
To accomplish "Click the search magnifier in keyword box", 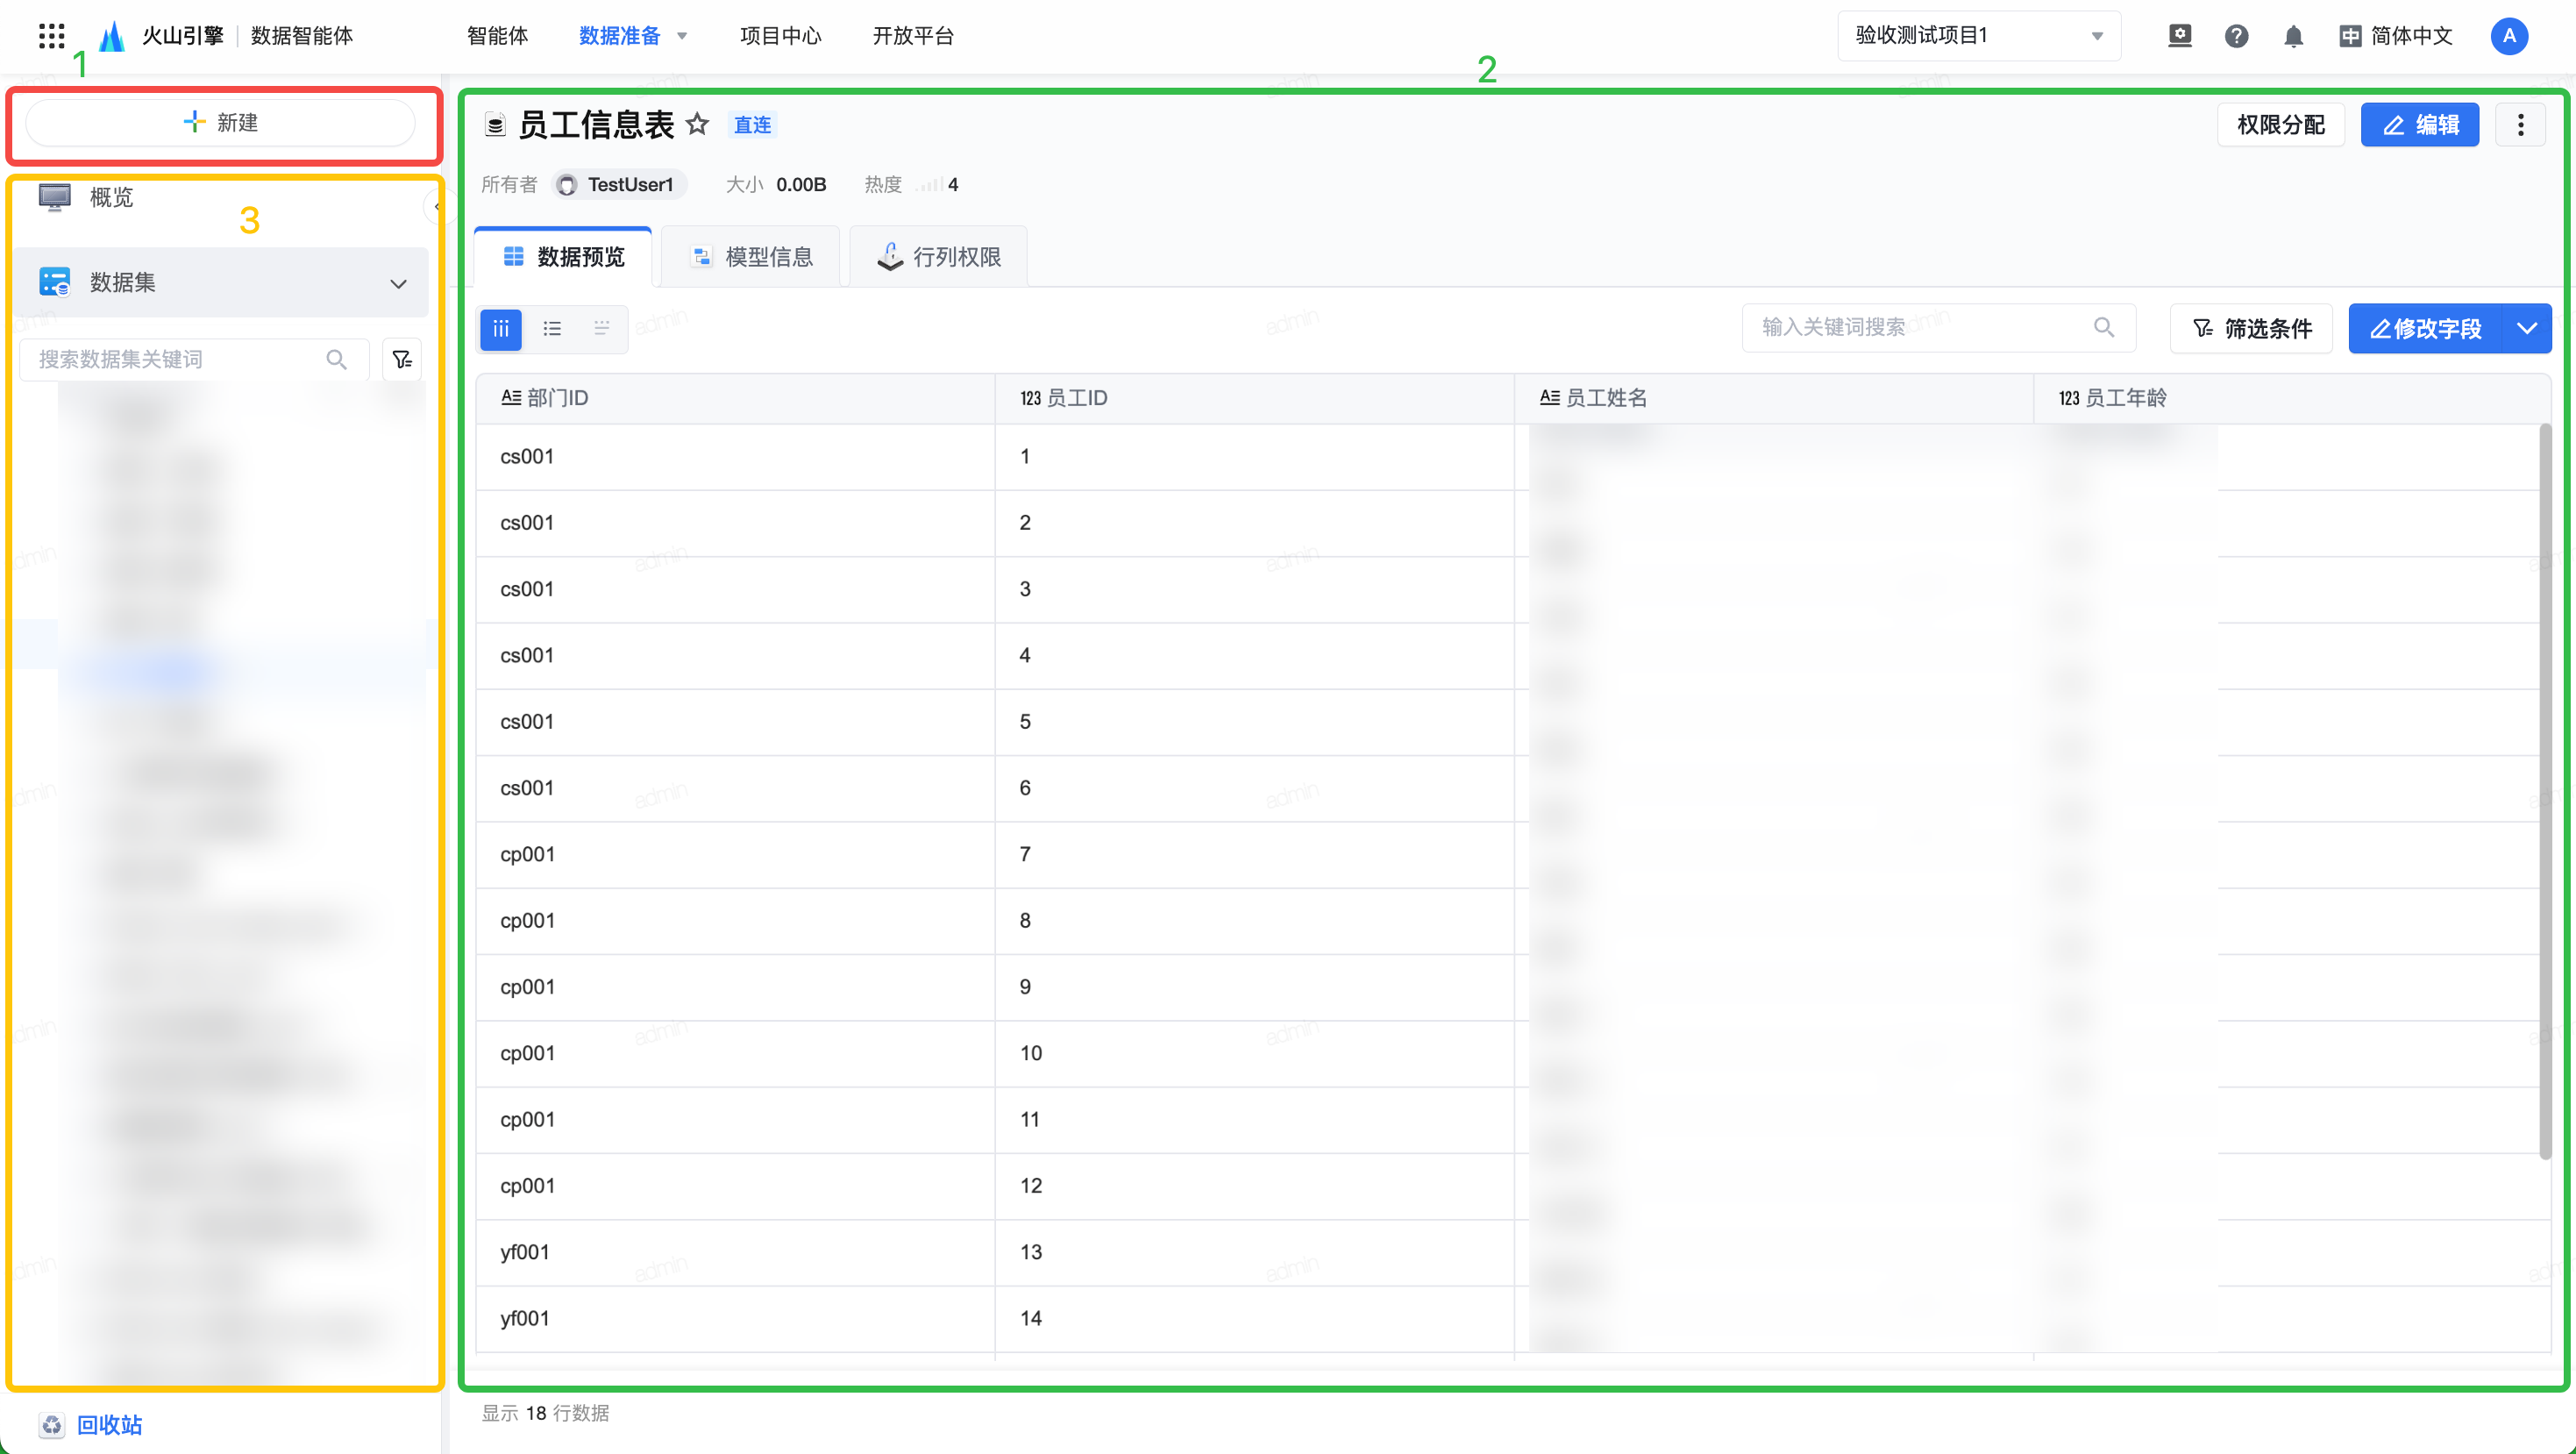I will pos(2103,327).
